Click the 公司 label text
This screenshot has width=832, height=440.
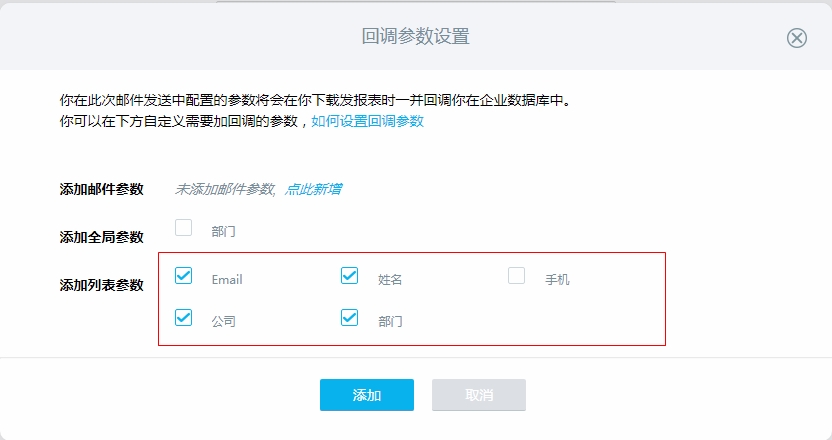[x=223, y=322]
